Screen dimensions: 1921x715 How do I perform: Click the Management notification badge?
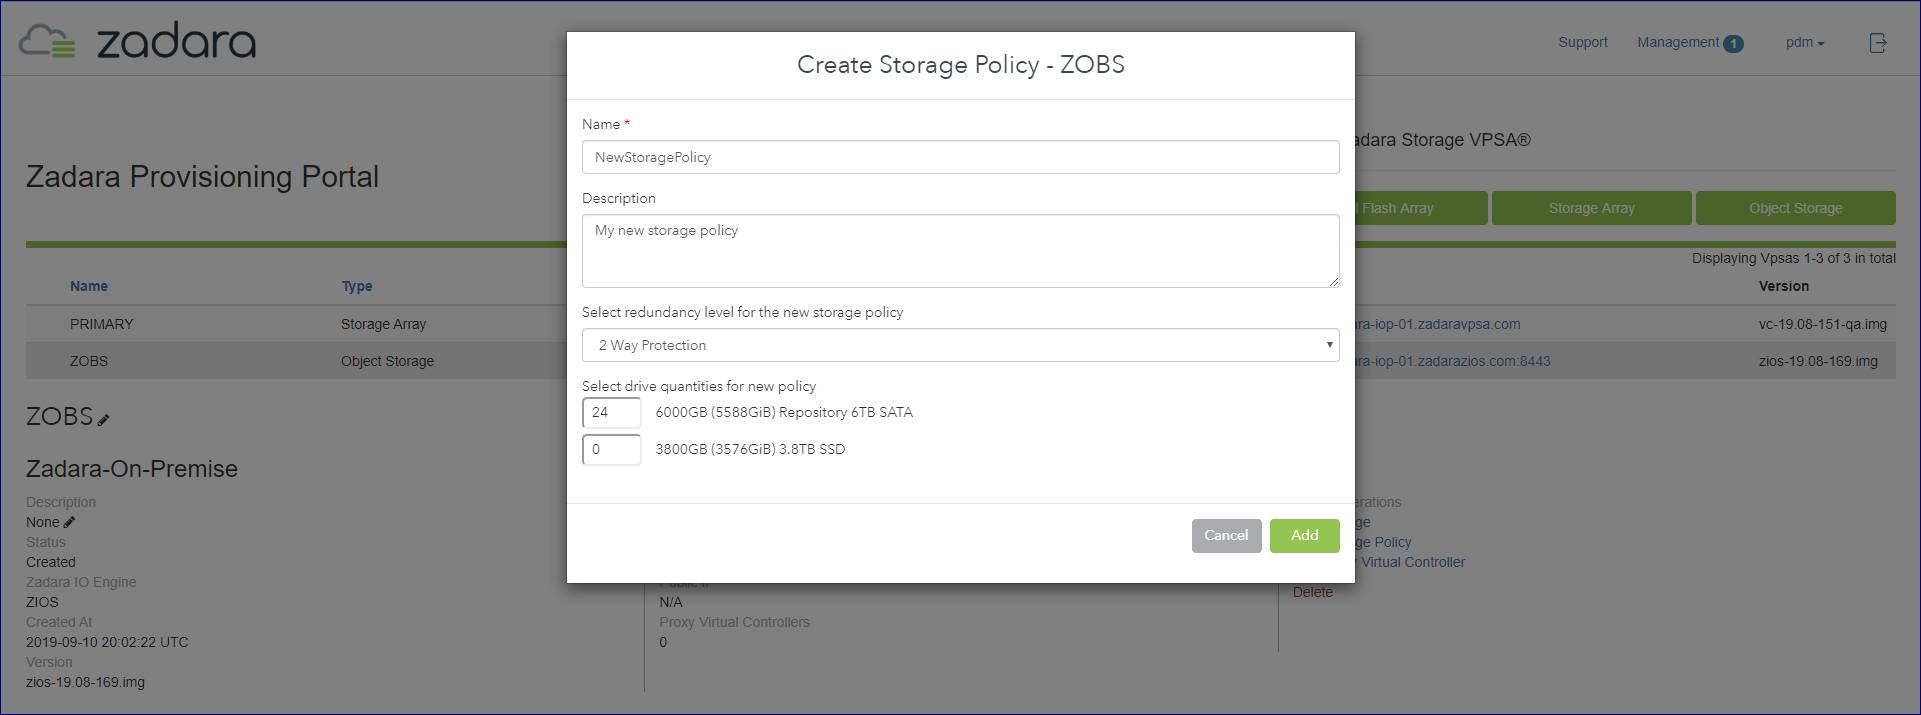pyautogui.click(x=1734, y=43)
